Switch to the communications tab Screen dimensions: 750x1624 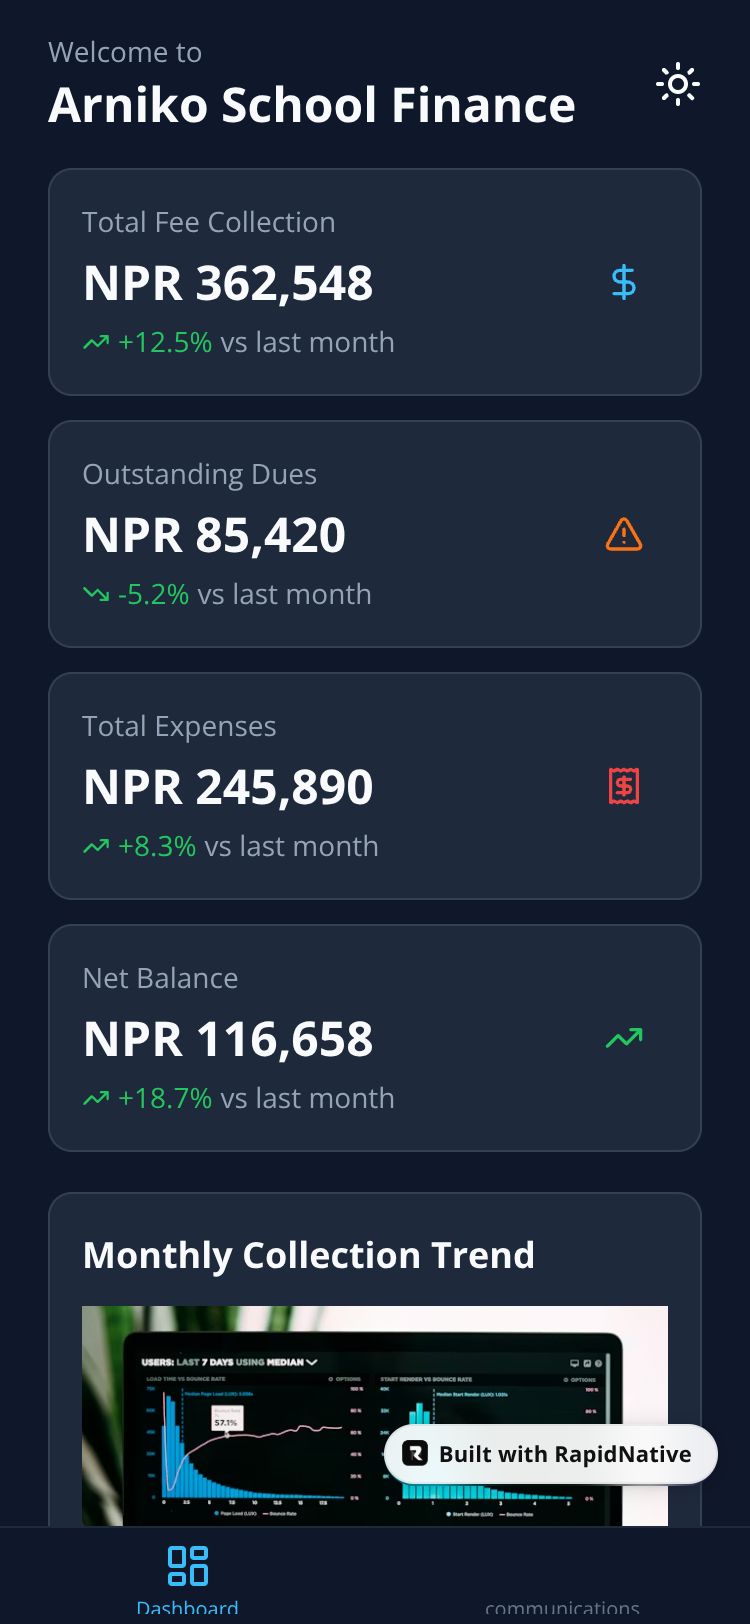562,1606
